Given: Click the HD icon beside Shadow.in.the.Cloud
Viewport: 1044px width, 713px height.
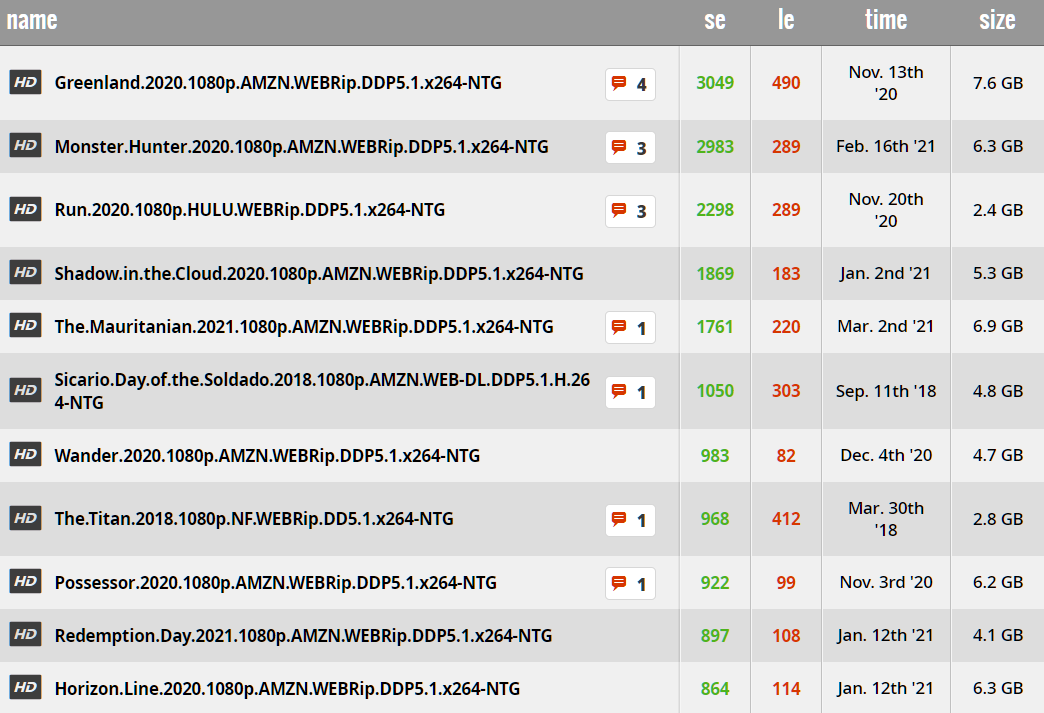Looking at the screenshot, I should click(25, 273).
